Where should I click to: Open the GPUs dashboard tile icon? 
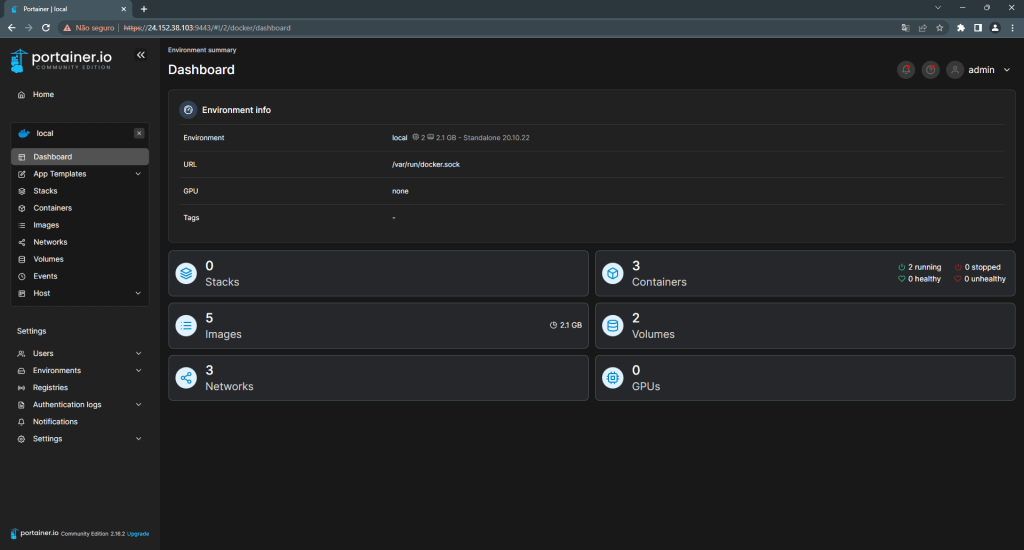613,378
